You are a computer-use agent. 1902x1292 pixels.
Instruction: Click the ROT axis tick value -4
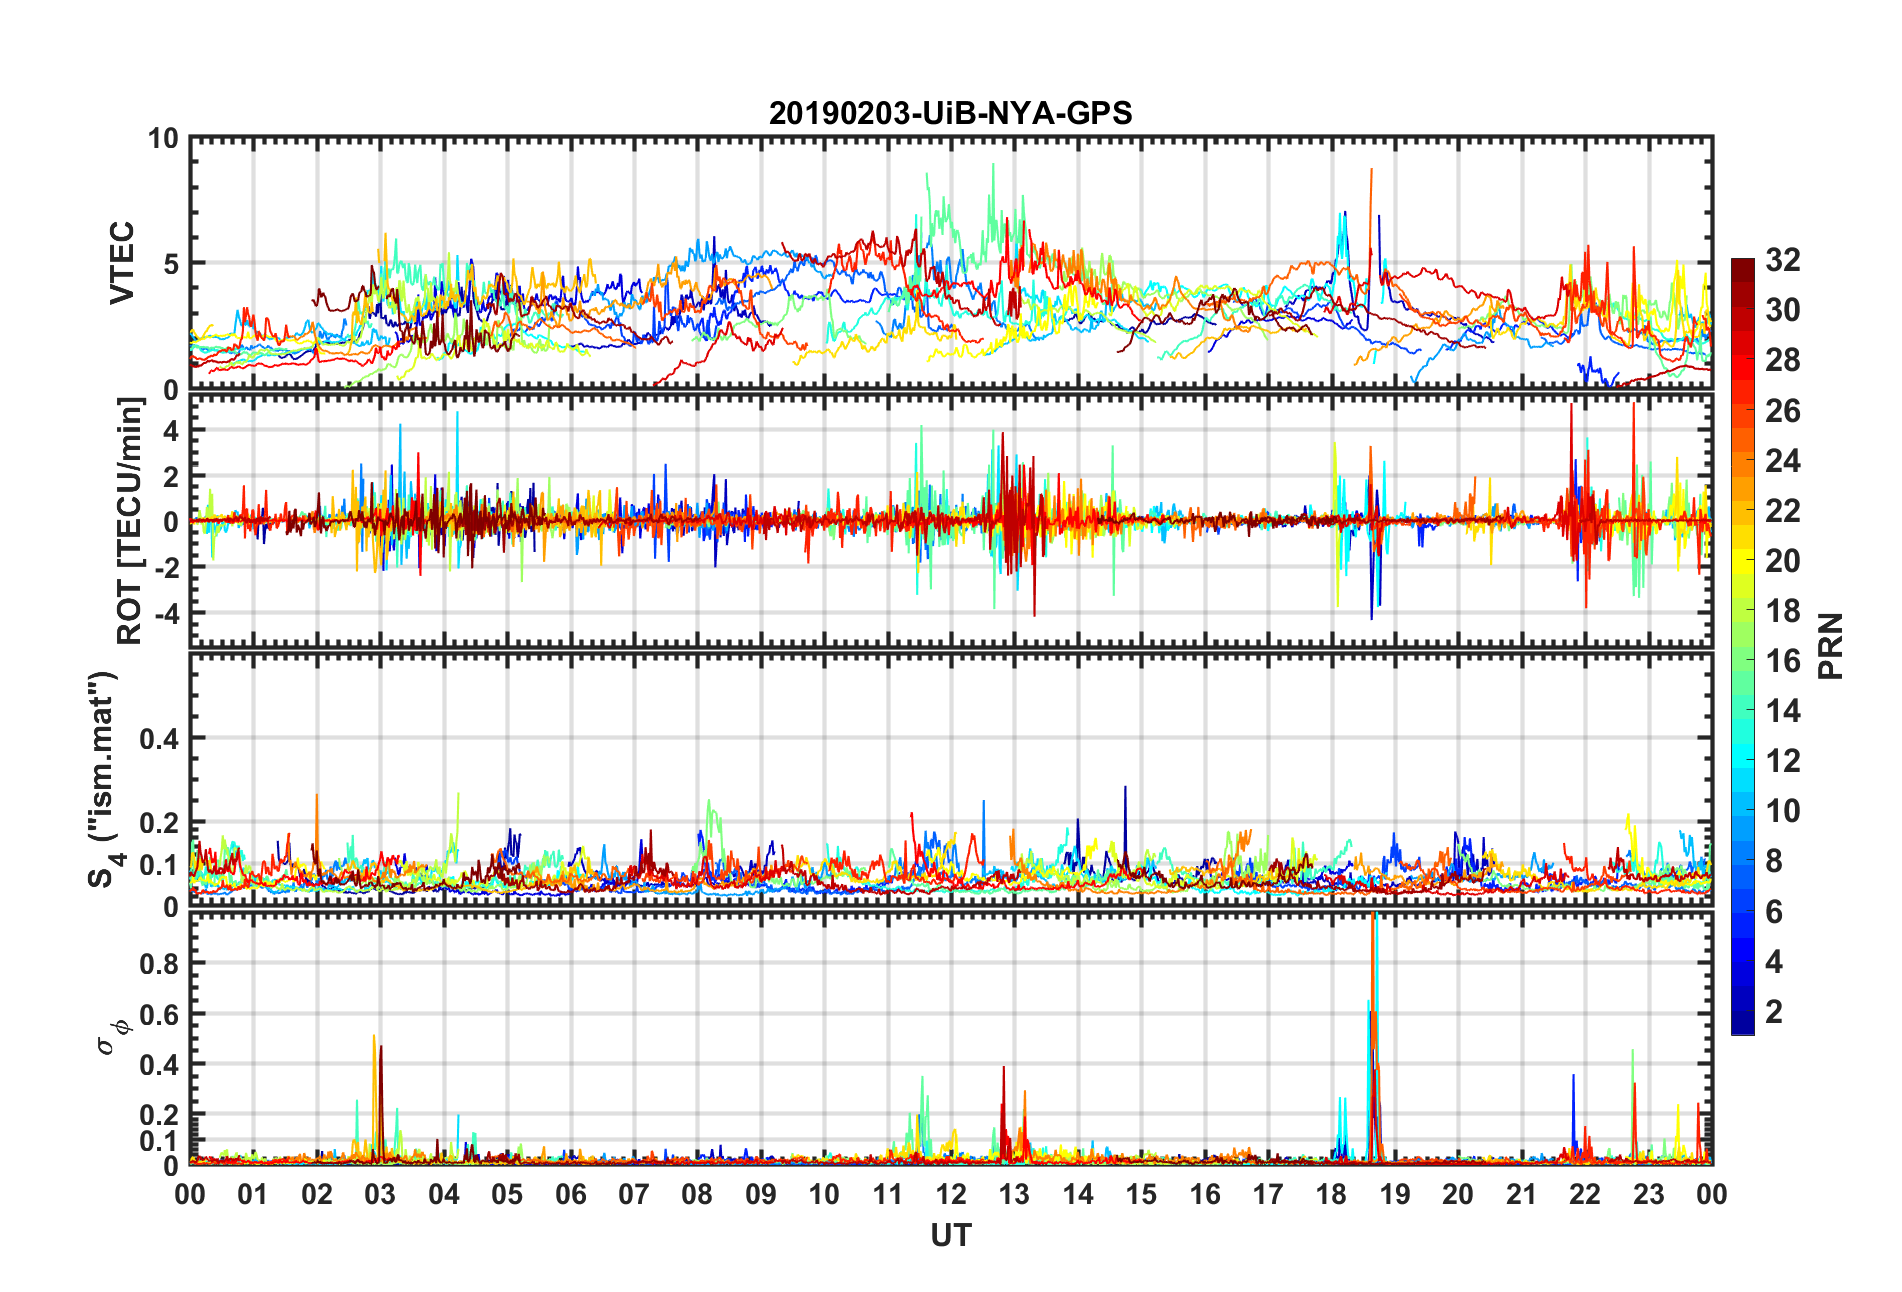(x=165, y=612)
